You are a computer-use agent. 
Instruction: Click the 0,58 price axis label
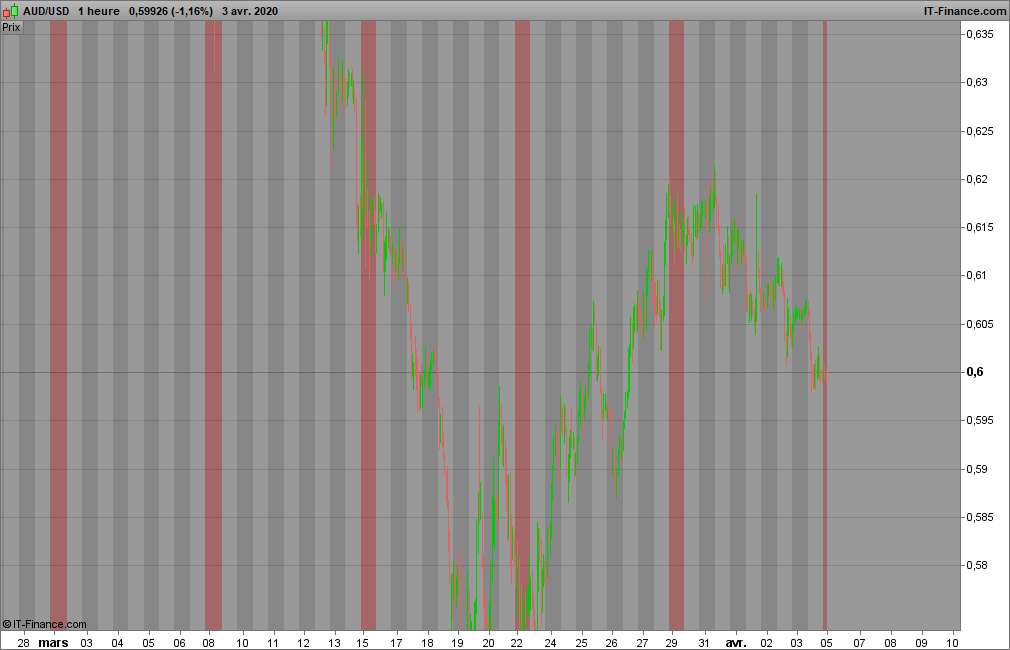tap(977, 566)
